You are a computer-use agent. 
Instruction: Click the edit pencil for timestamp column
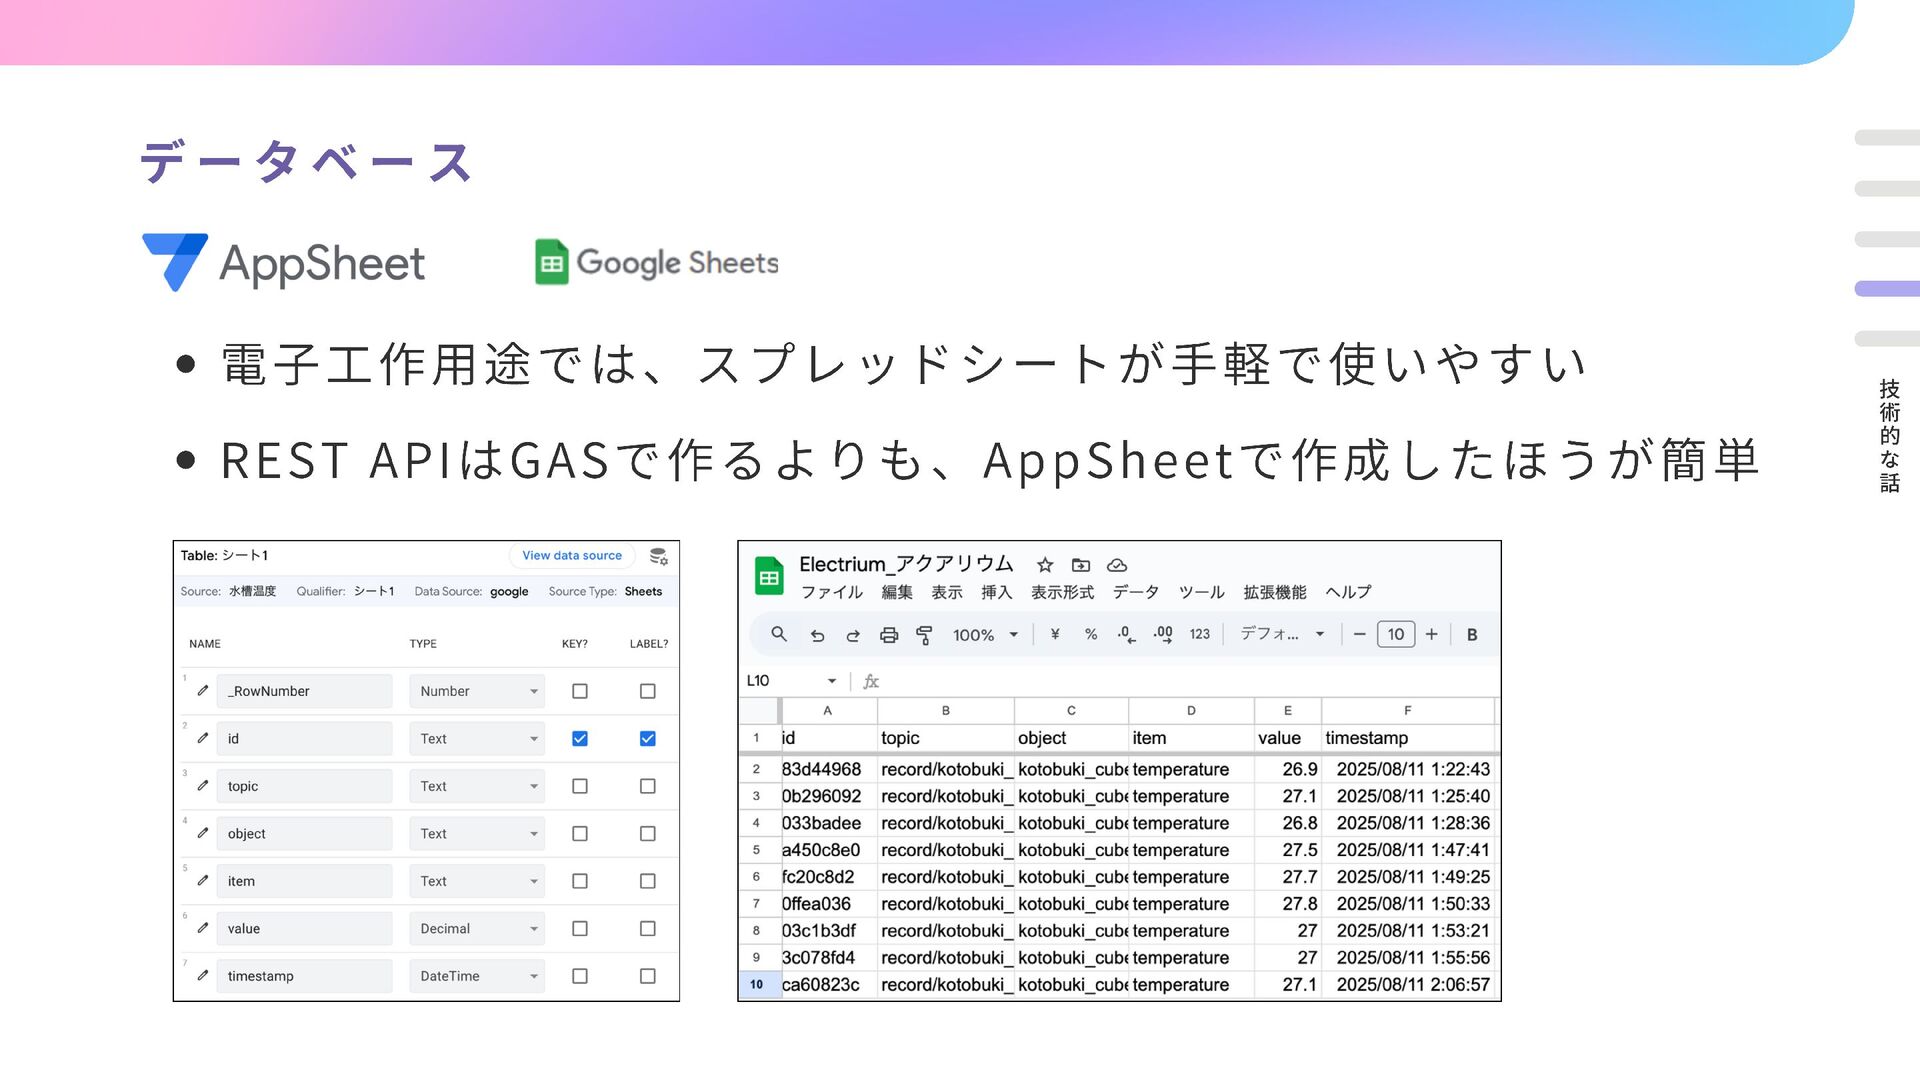(x=203, y=975)
